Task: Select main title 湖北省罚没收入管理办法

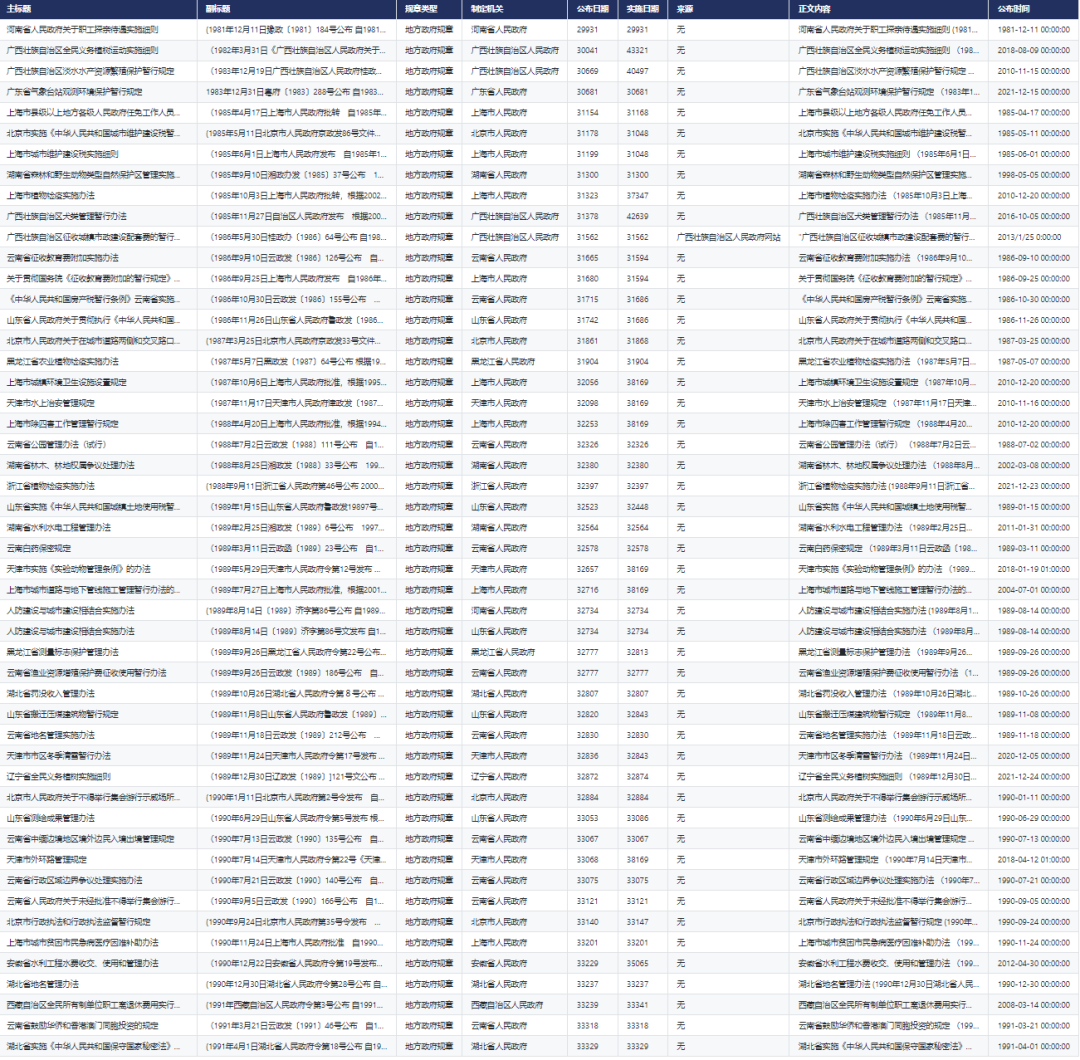Action: pos(51,694)
